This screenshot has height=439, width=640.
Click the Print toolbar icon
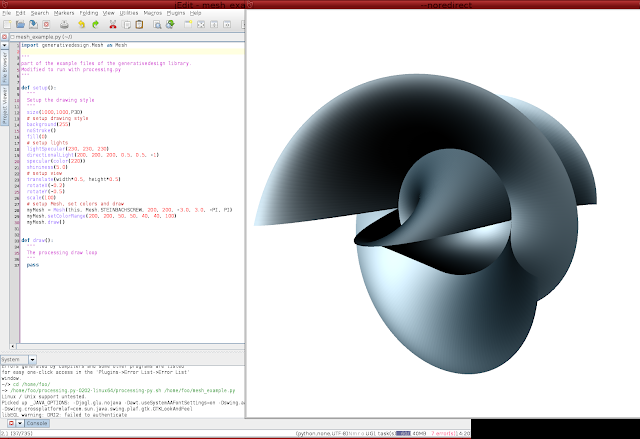point(64,24)
